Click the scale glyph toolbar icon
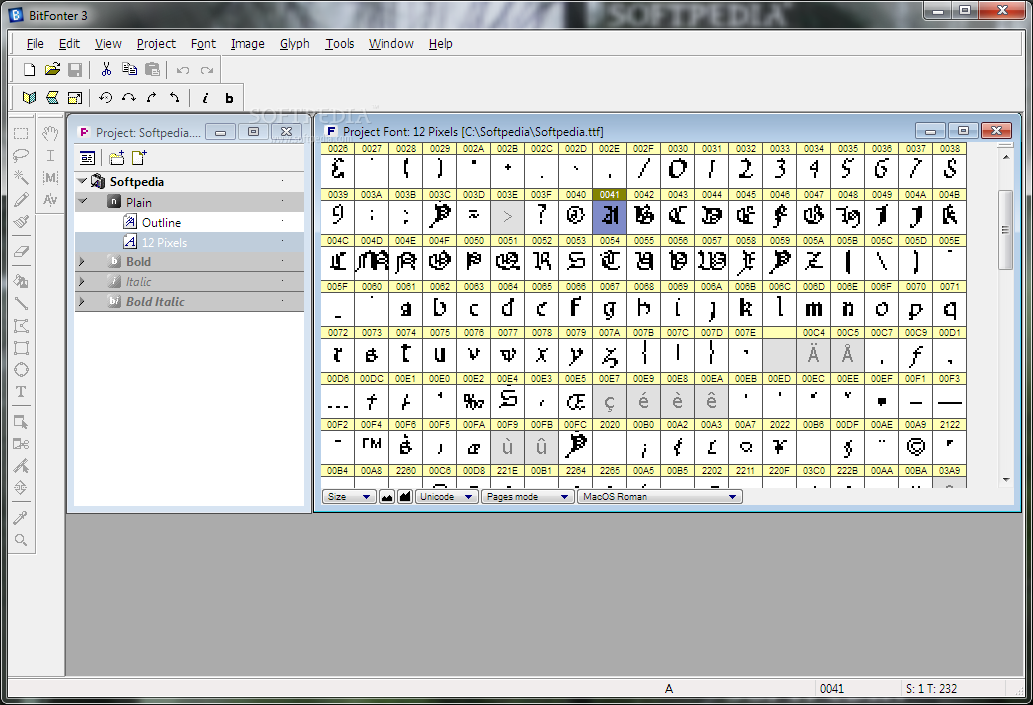Screen dimensions: 1033x705 [75, 98]
